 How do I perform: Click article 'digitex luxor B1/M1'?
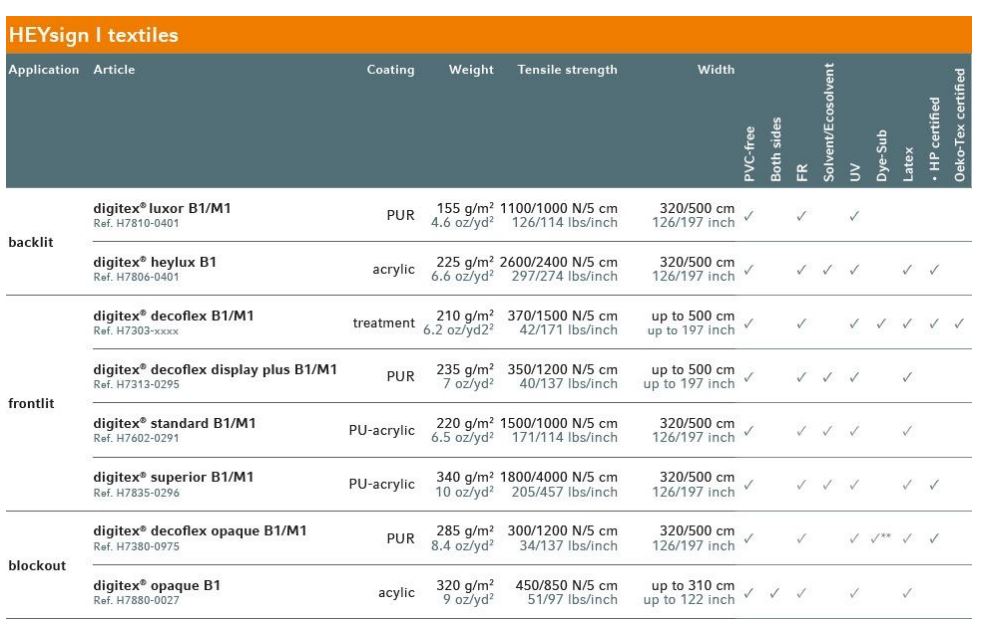pyautogui.click(x=162, y=208)
